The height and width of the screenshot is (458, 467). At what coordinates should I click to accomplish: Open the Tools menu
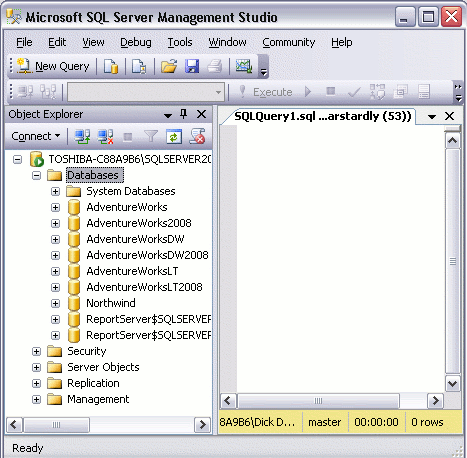click(180, 42)
